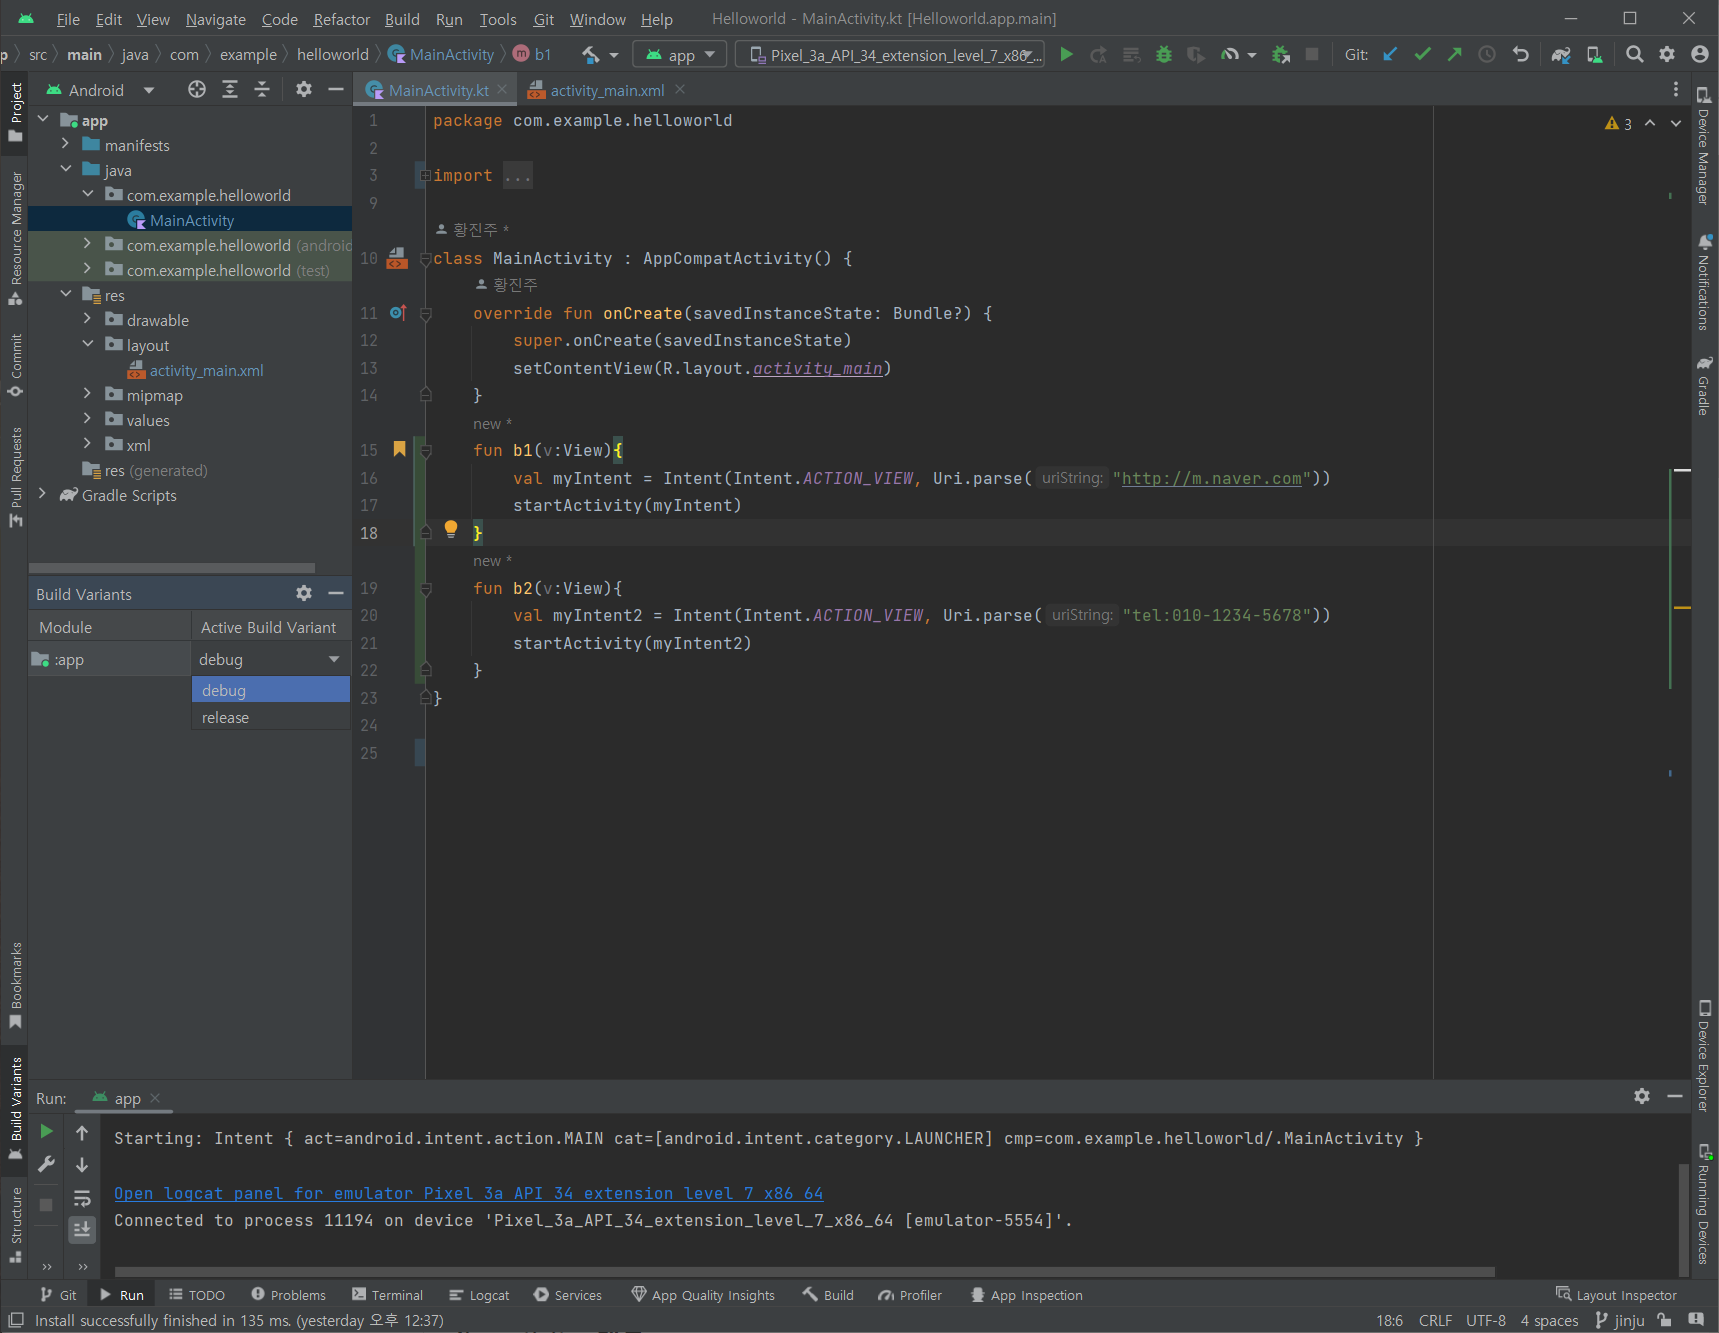Select opened file in Project panel

click(197, 90)
